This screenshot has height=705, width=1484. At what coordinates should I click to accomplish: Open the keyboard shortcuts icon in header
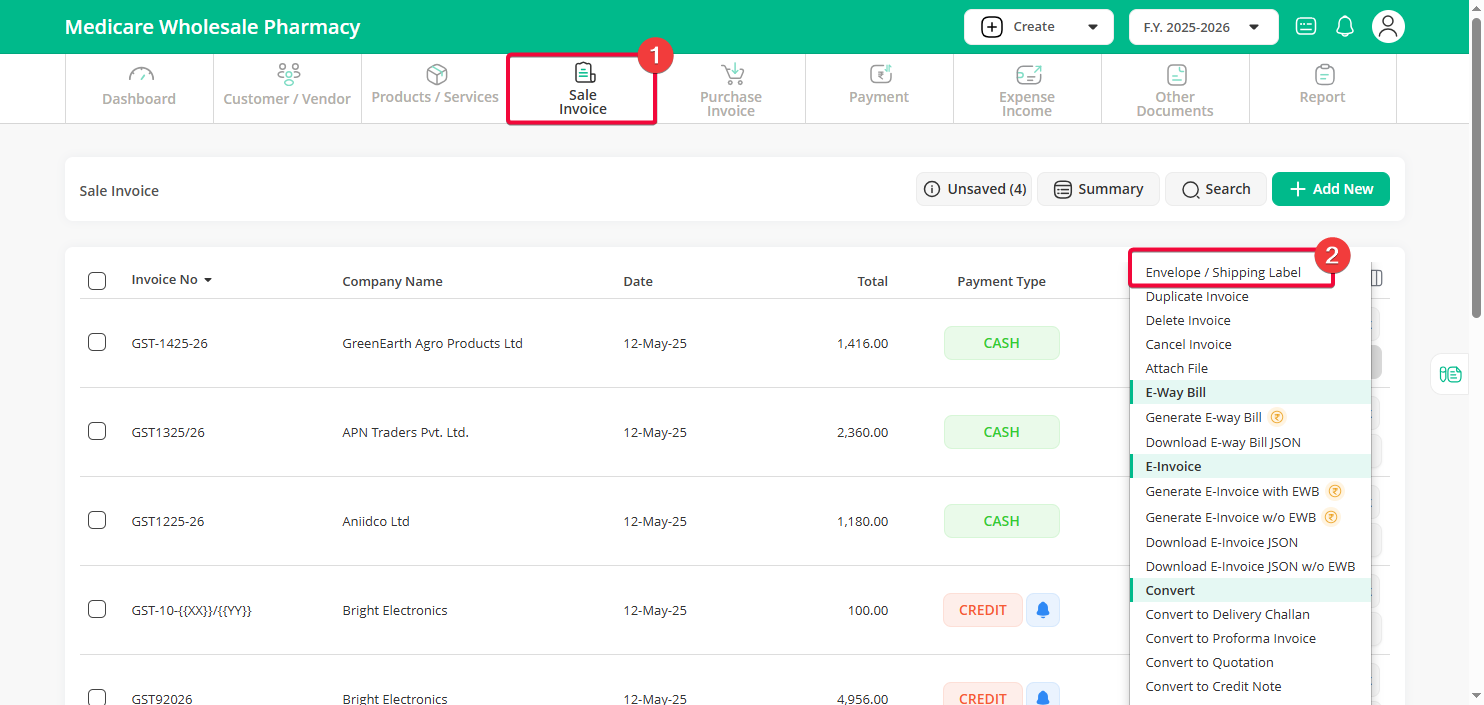click(1305, 27)
